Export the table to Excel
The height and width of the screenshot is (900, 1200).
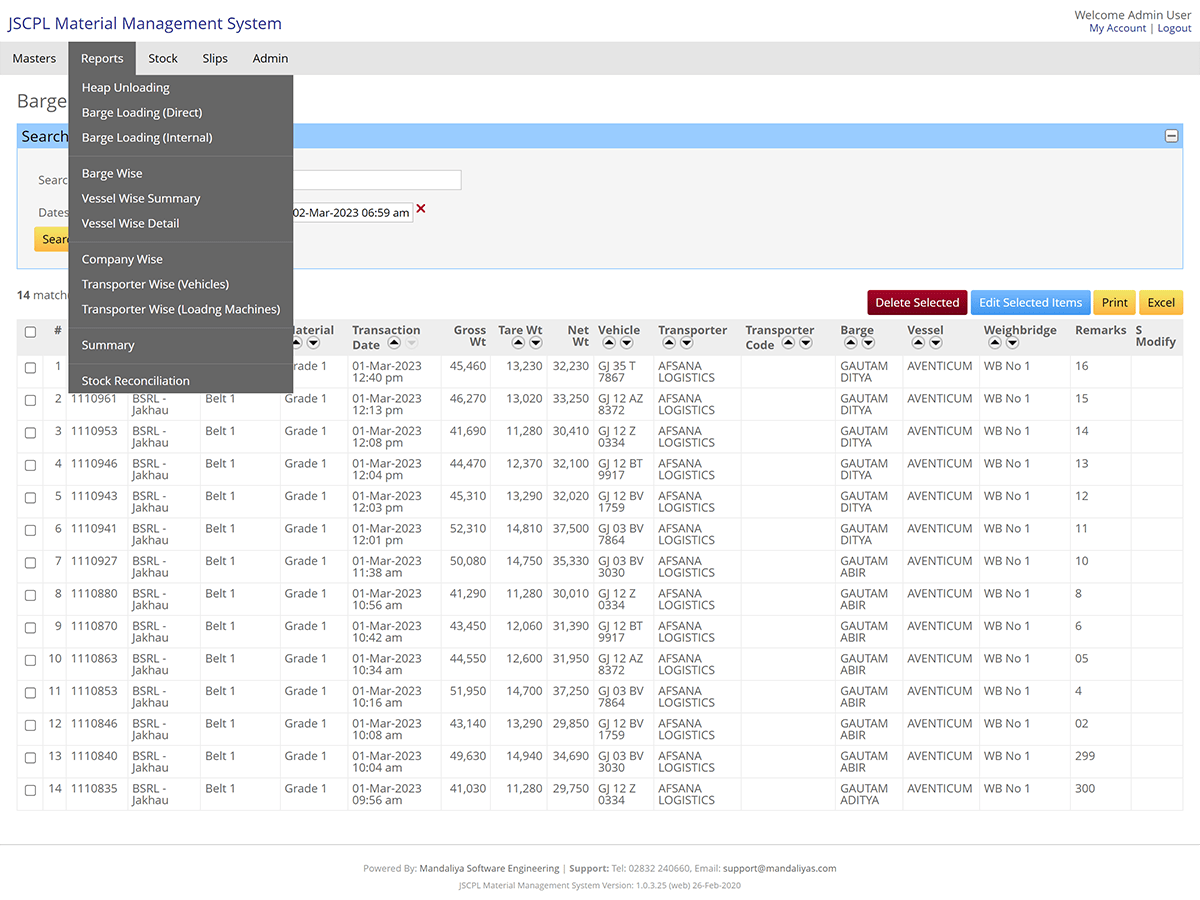click(x=1160, y=302)
